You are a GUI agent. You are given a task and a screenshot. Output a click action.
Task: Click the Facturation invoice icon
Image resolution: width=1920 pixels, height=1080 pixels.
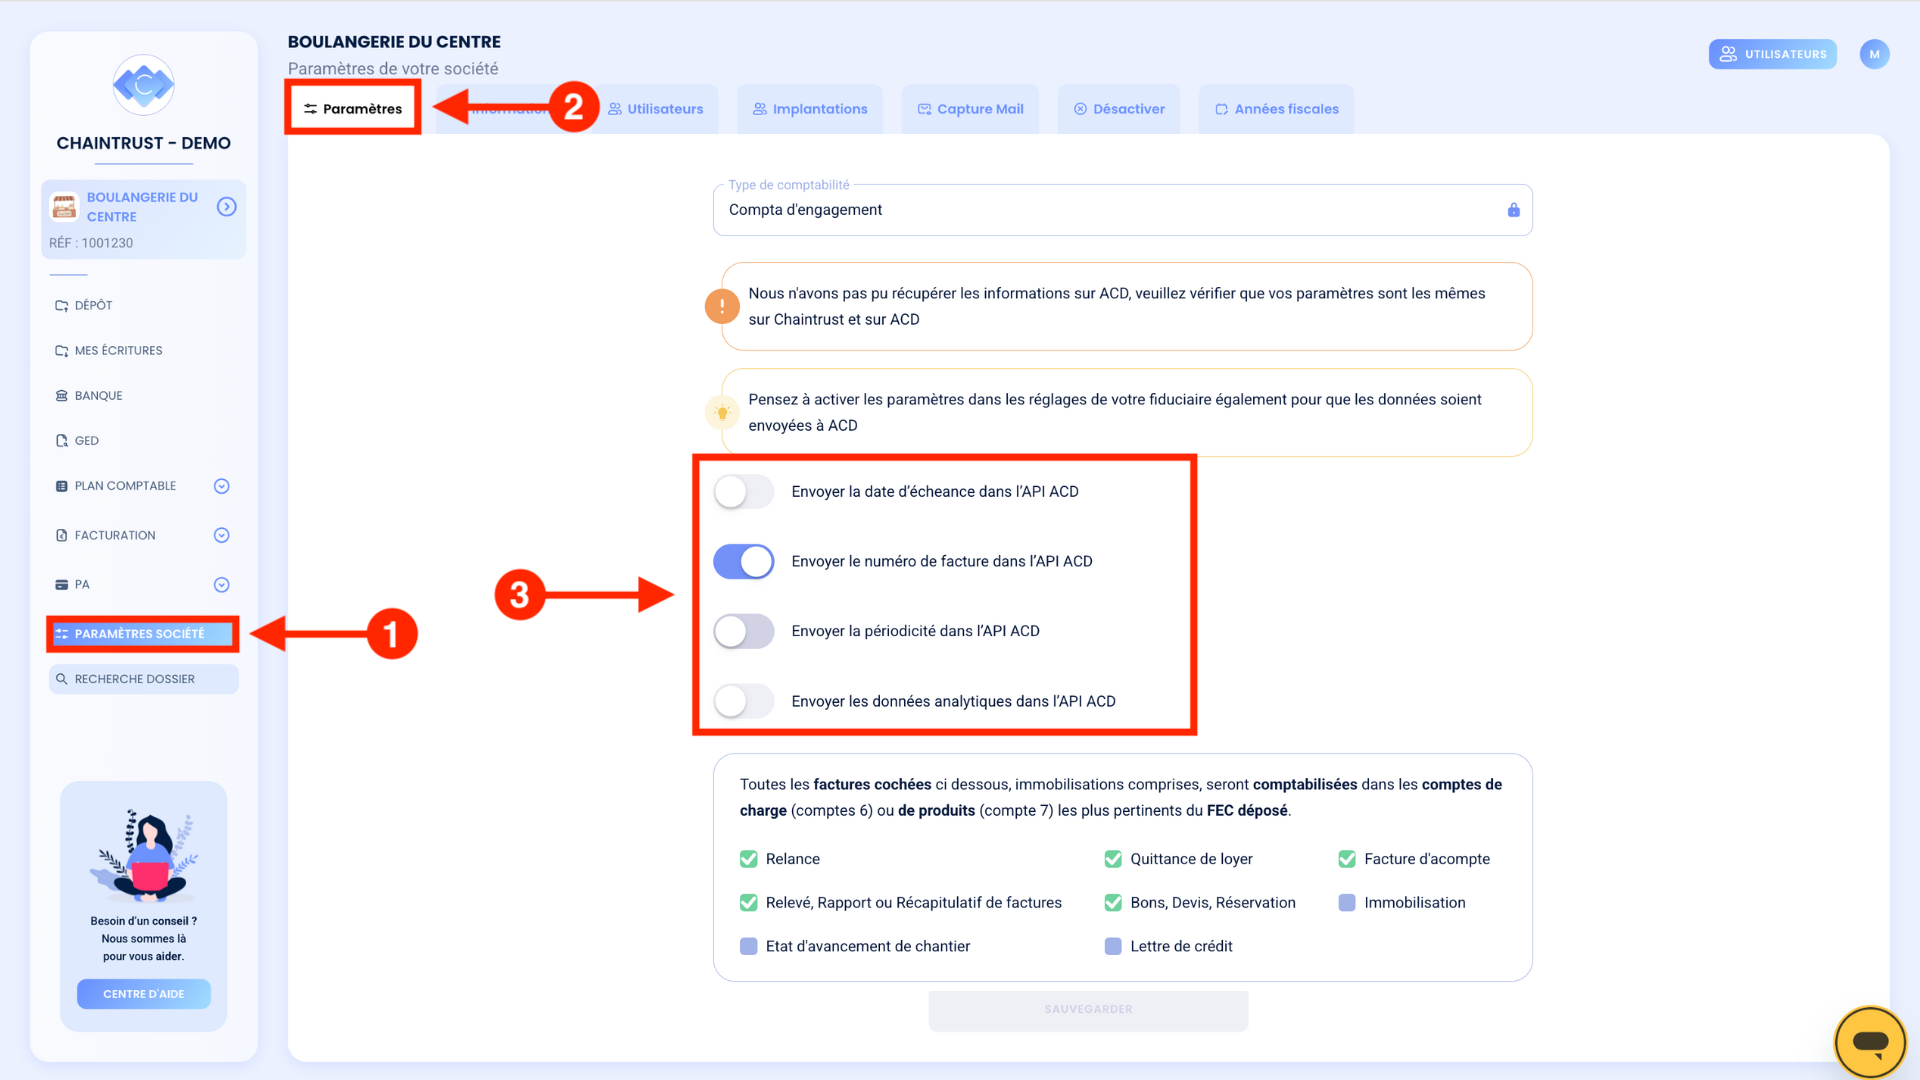click(62, 535)
